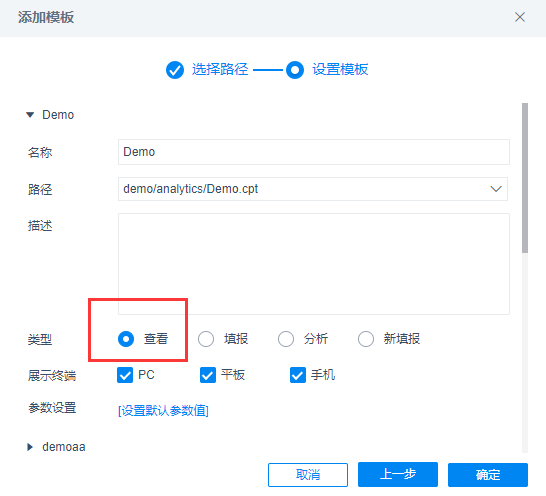
Task: Uncheck the 手机 display terminal checkbox
Action: (298, 375)
